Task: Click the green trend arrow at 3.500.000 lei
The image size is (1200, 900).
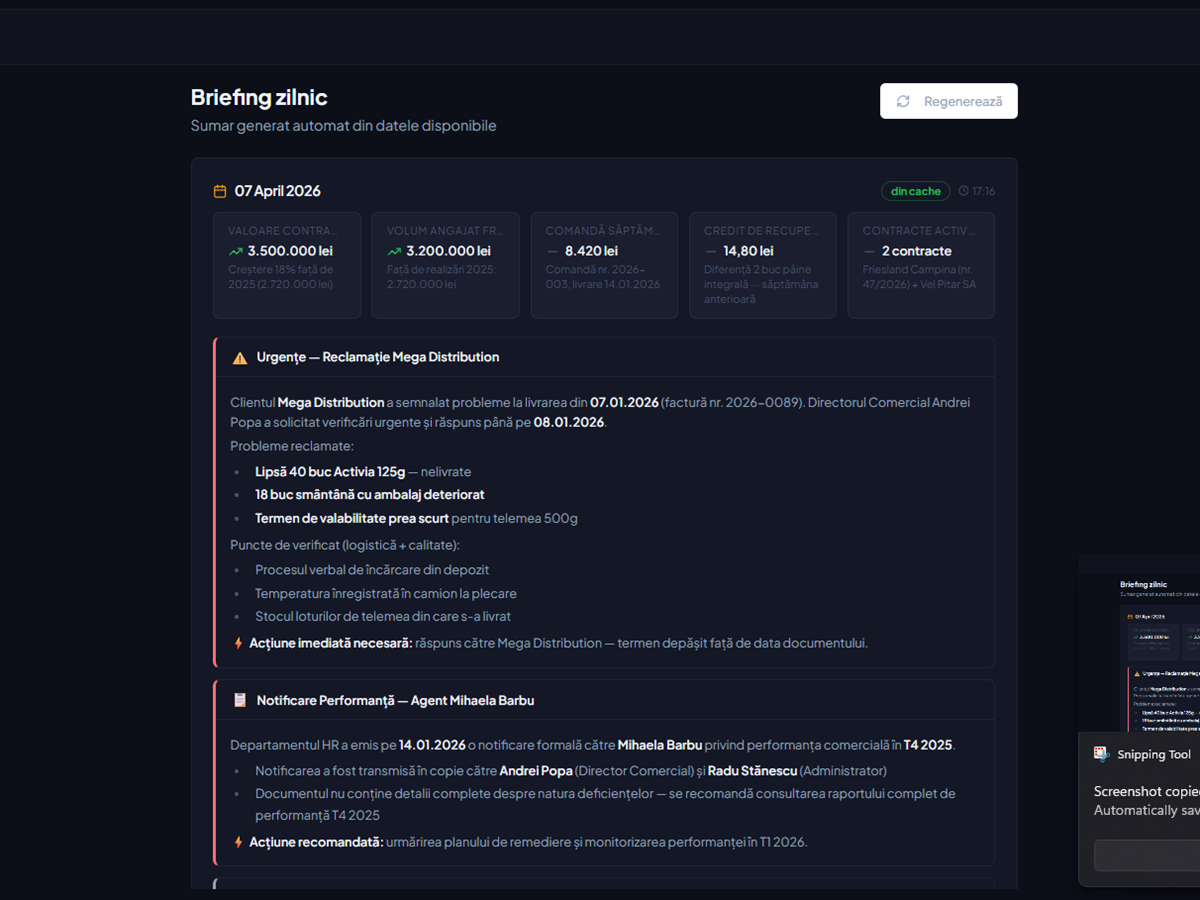Action: coord(236,252)
